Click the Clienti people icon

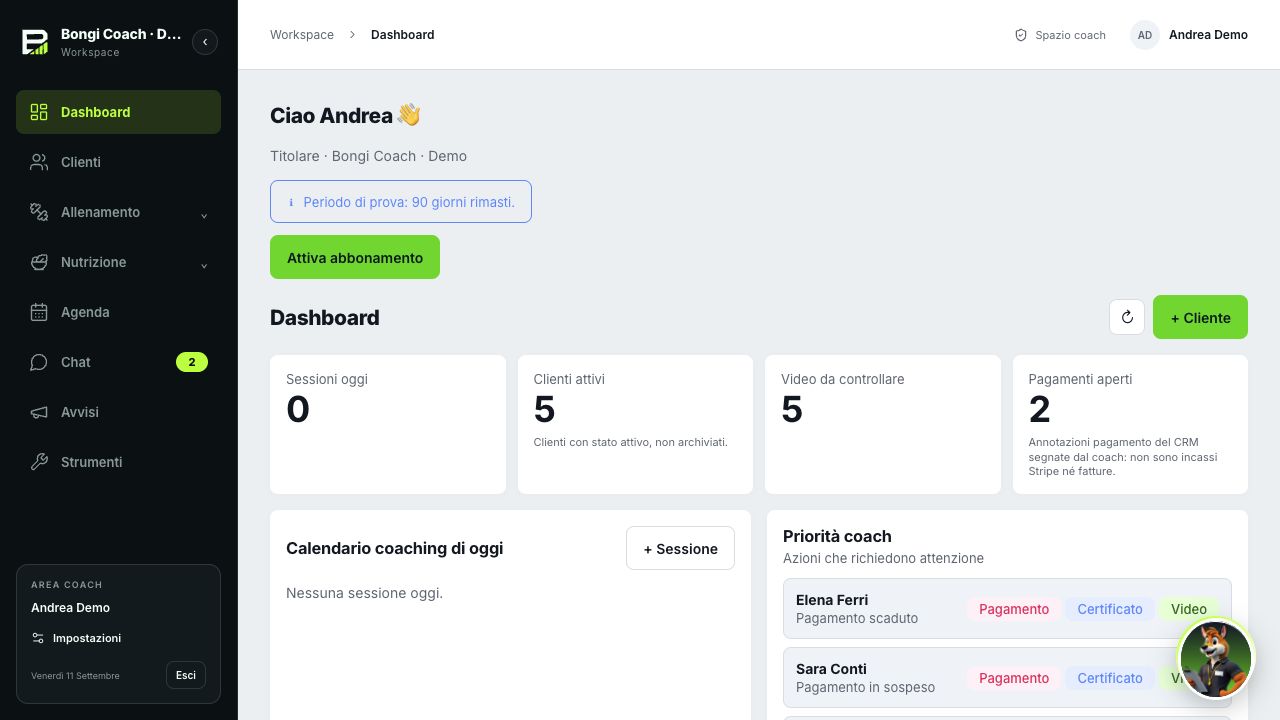(x=39, y=162)
